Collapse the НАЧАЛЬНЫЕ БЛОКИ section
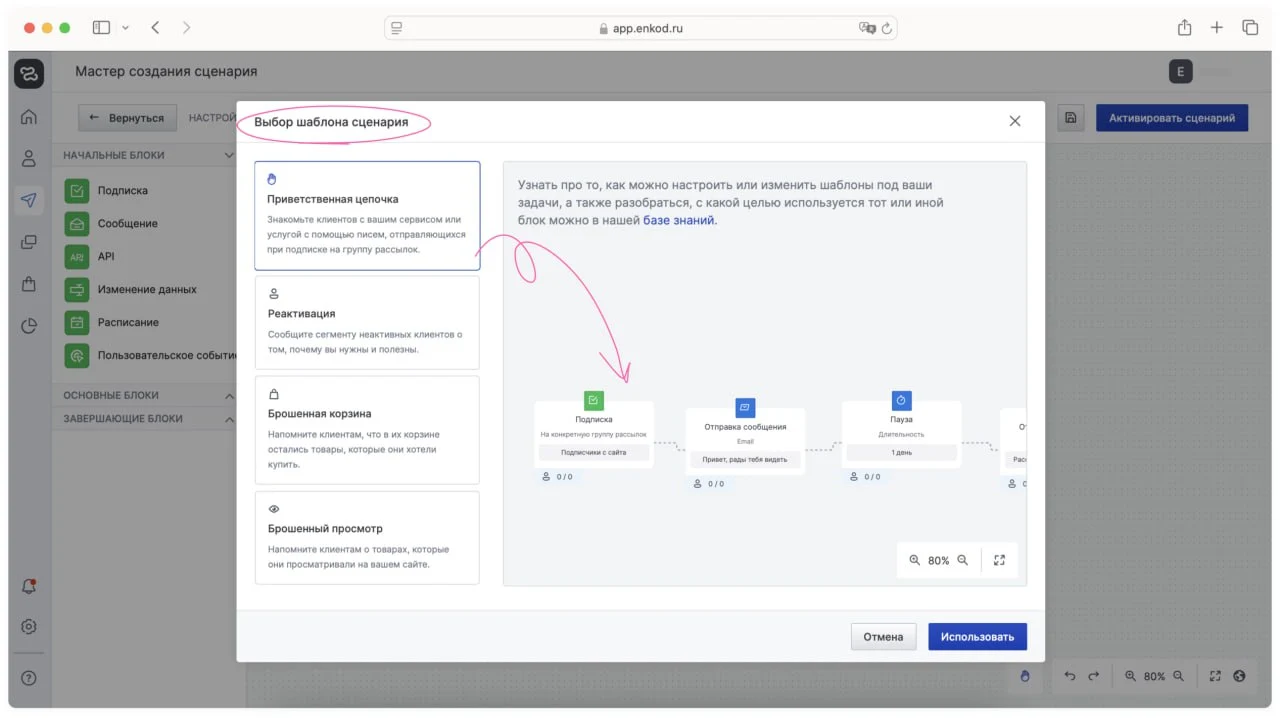Image resolution: width=1280 pixels, height=718 pixels. click(x=228, y=156)
